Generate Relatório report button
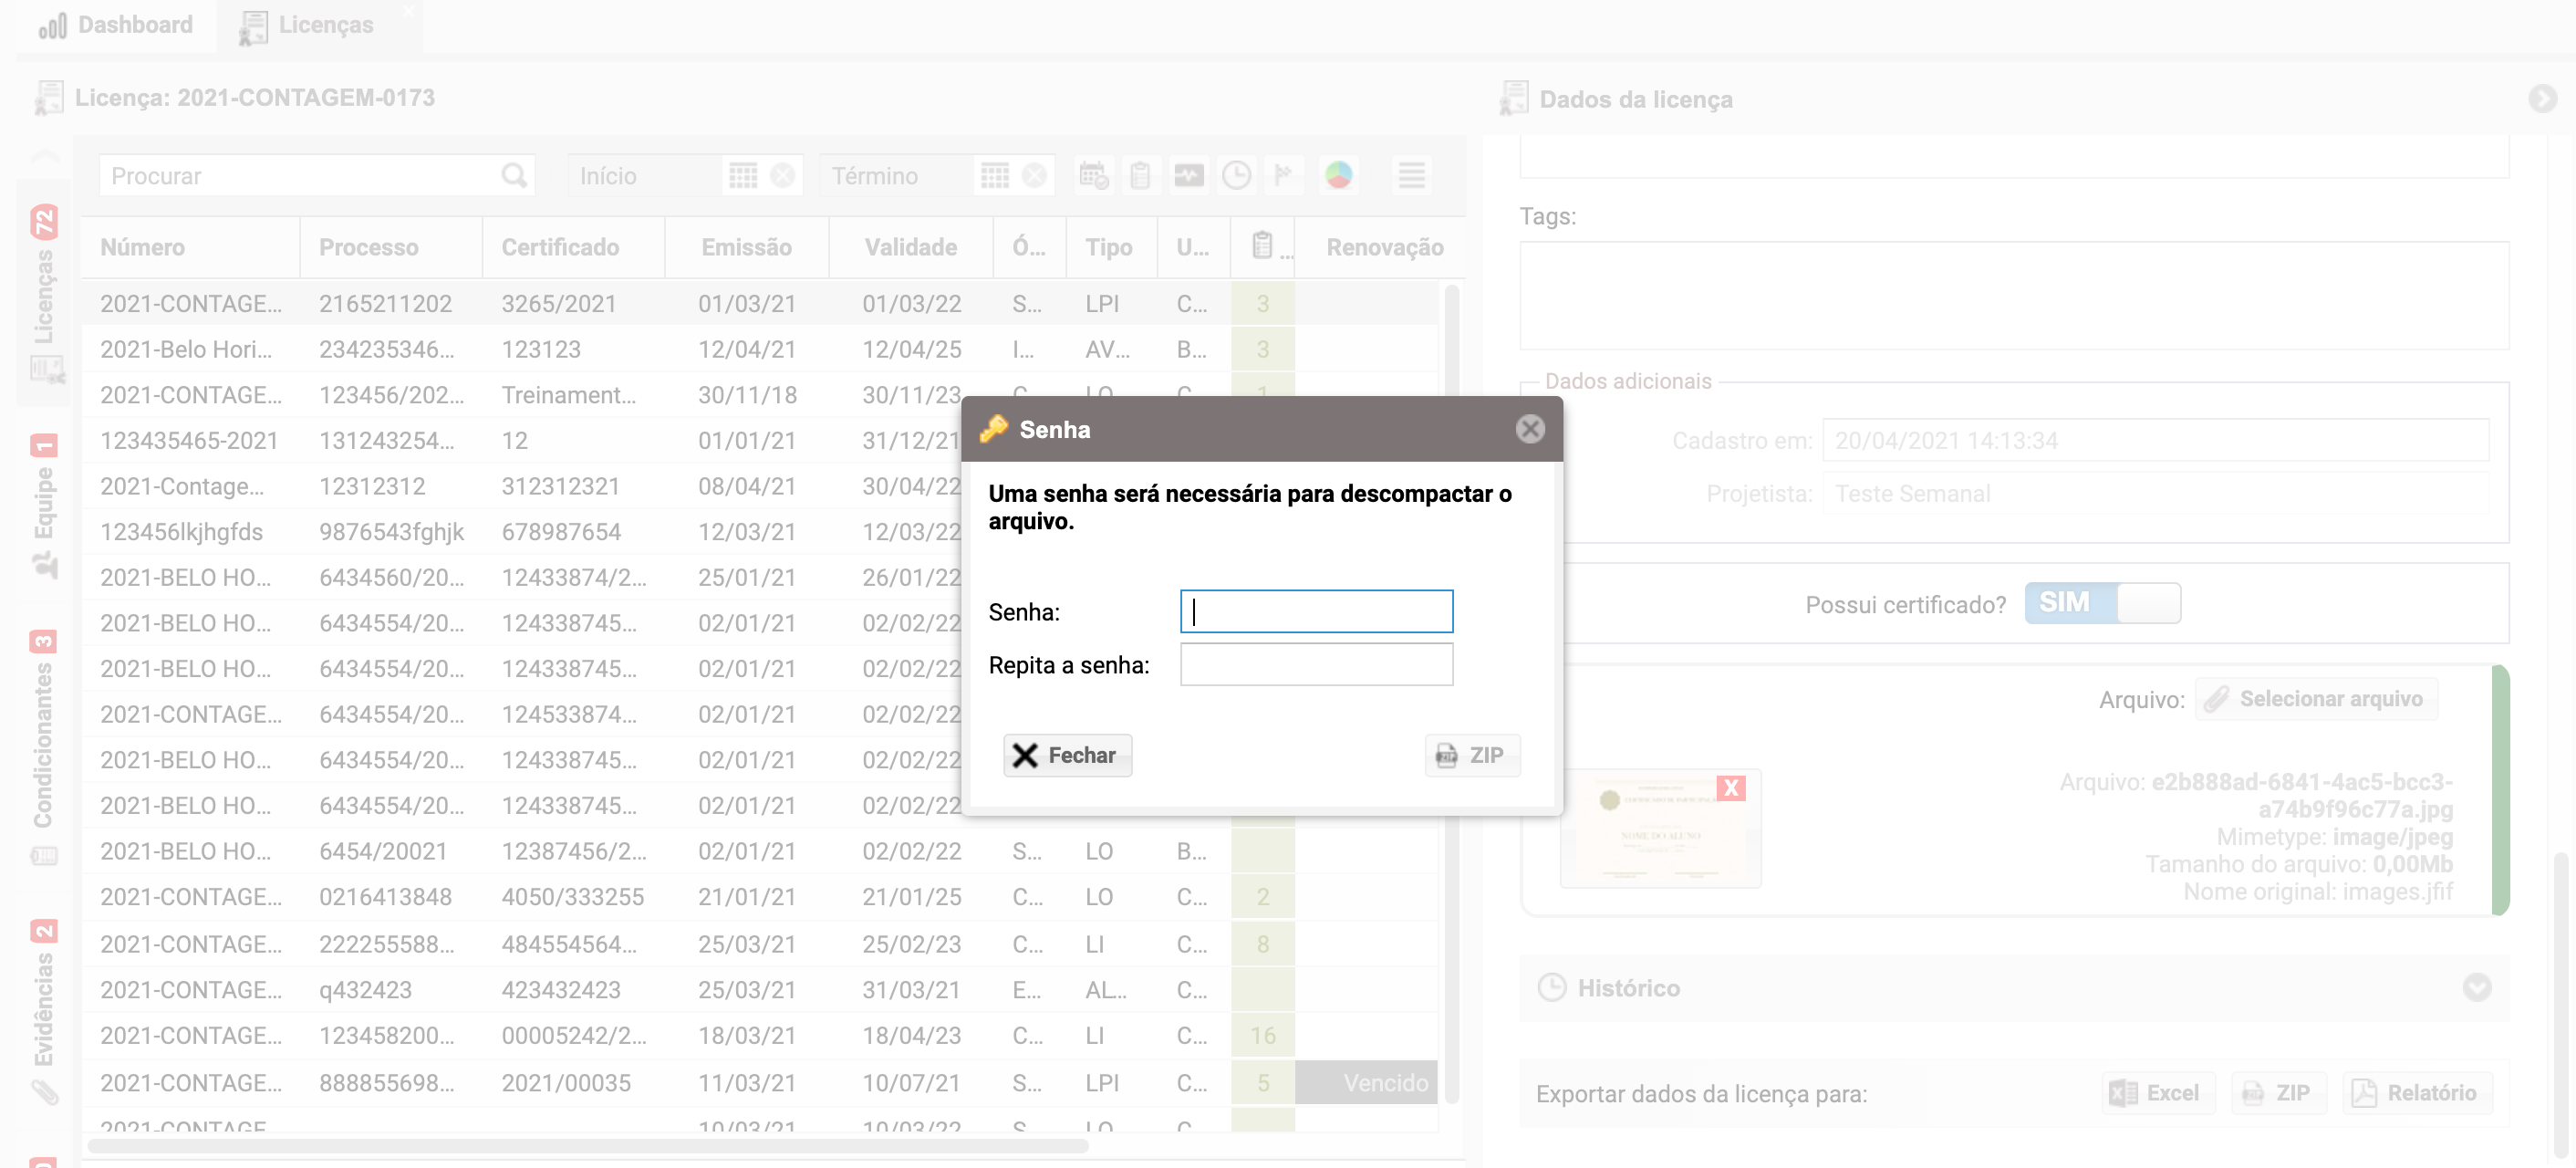The height and width of the screenshot is (1168, 2576). 2416,1093
